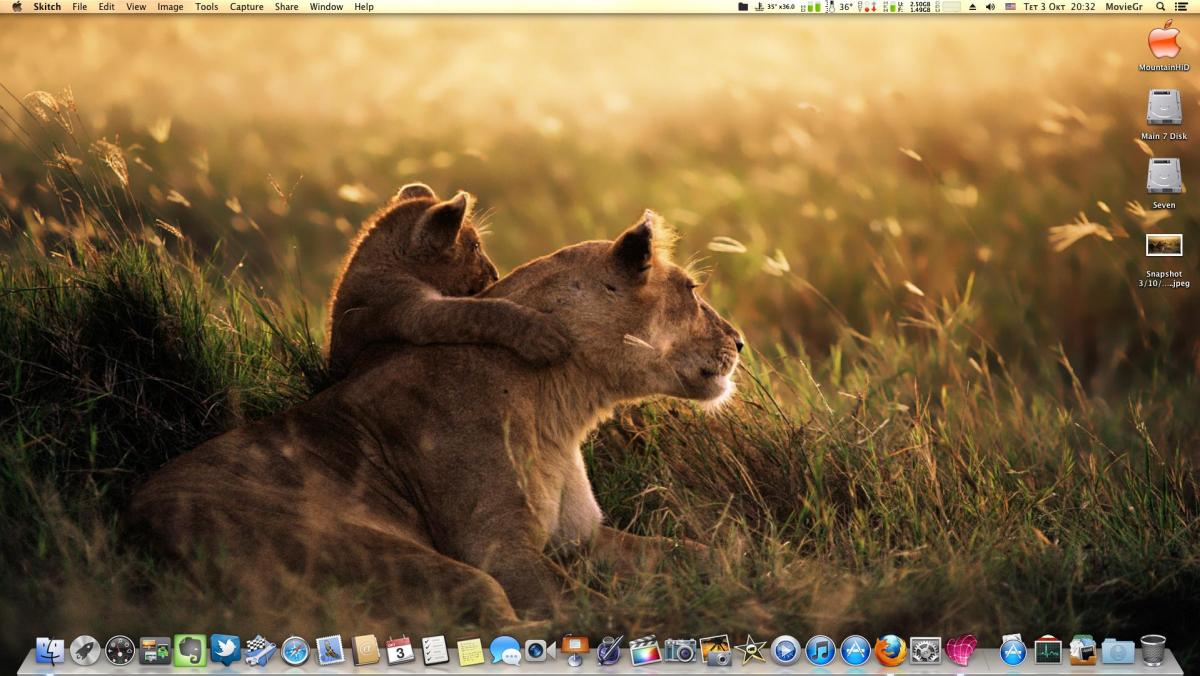Open Mission Control in the Dock
Viewport: 1200px width, 676px height.
pyautogui.click(x=155, y=651)
